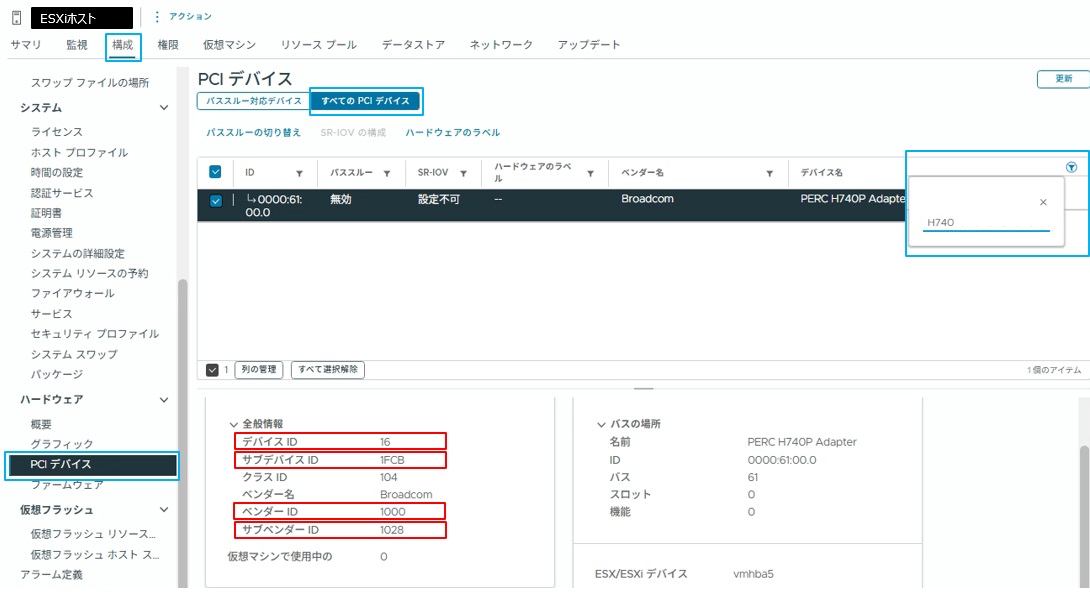Click the active デバイス名 filter icon
Screen dimensions: 1090x599
pyautogui.click(x=1071, y=167)
